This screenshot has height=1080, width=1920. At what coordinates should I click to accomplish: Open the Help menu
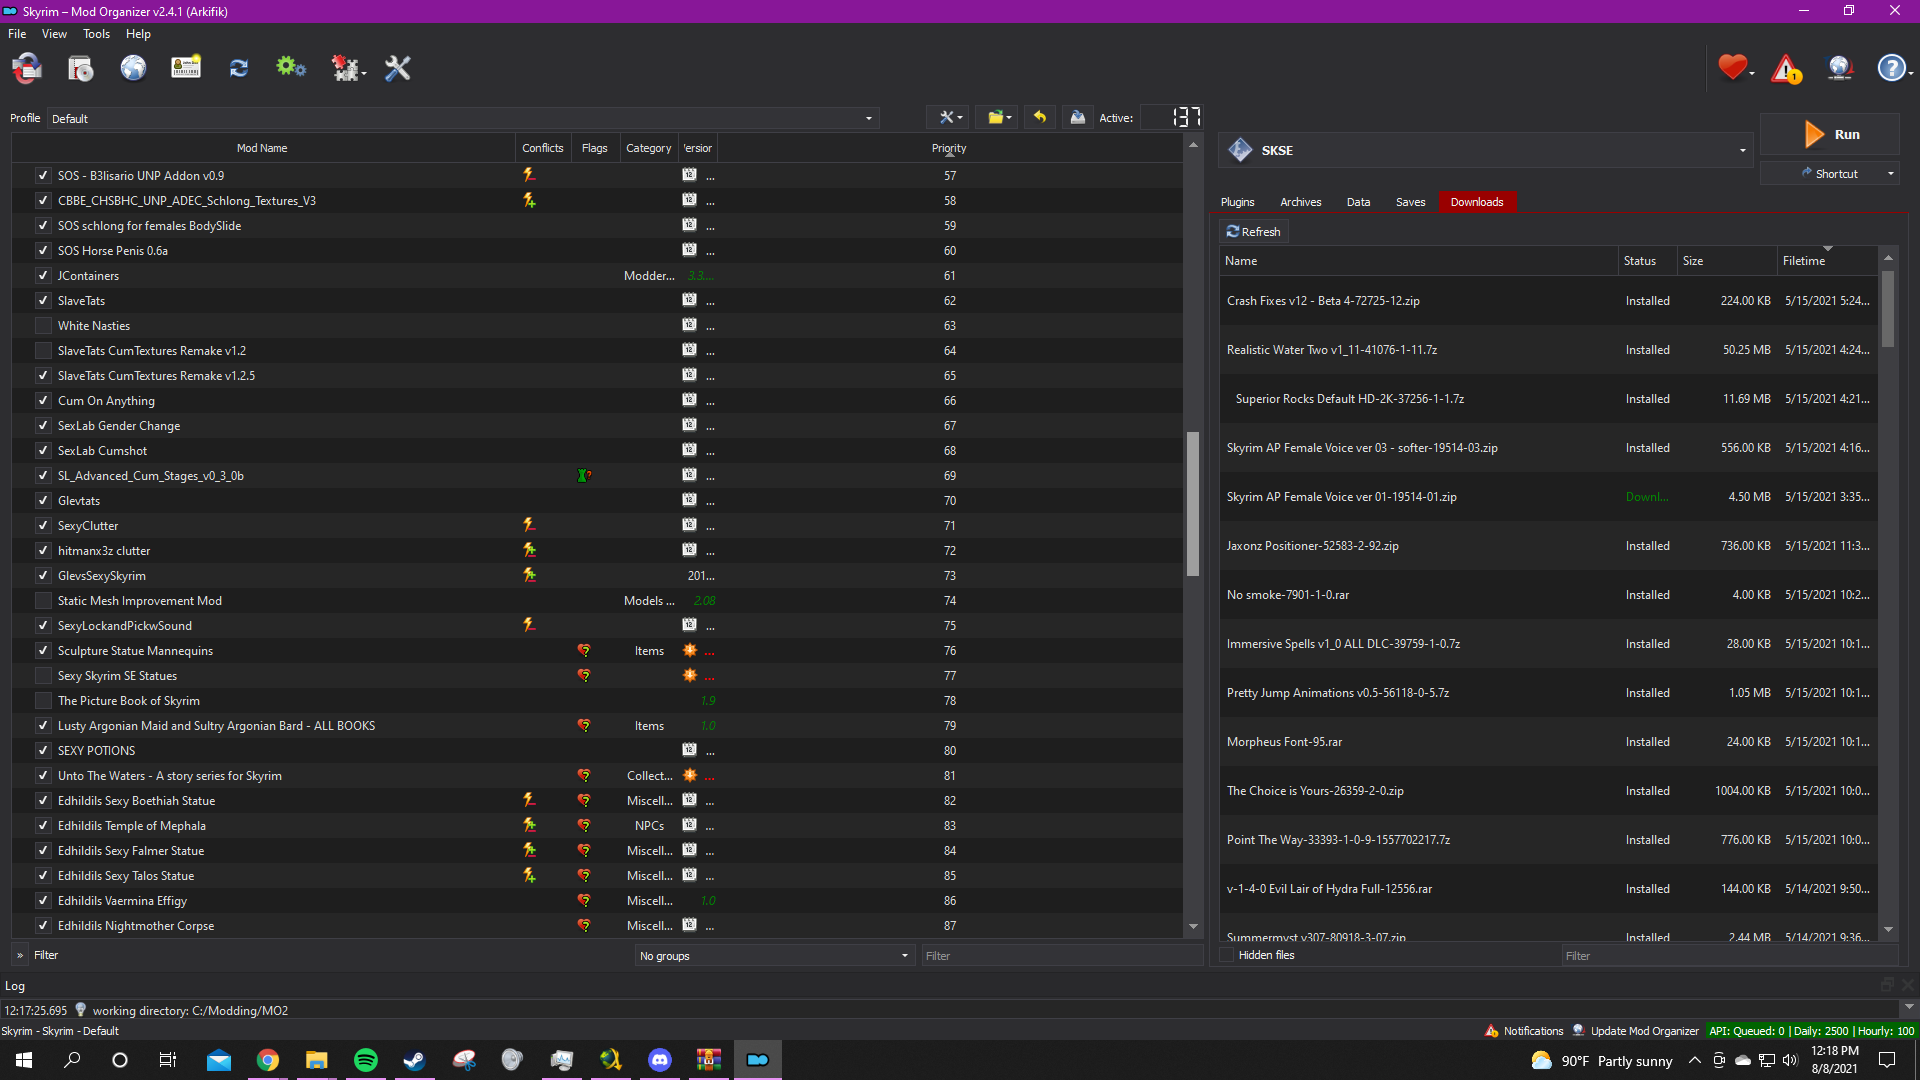tap(138, 34)
